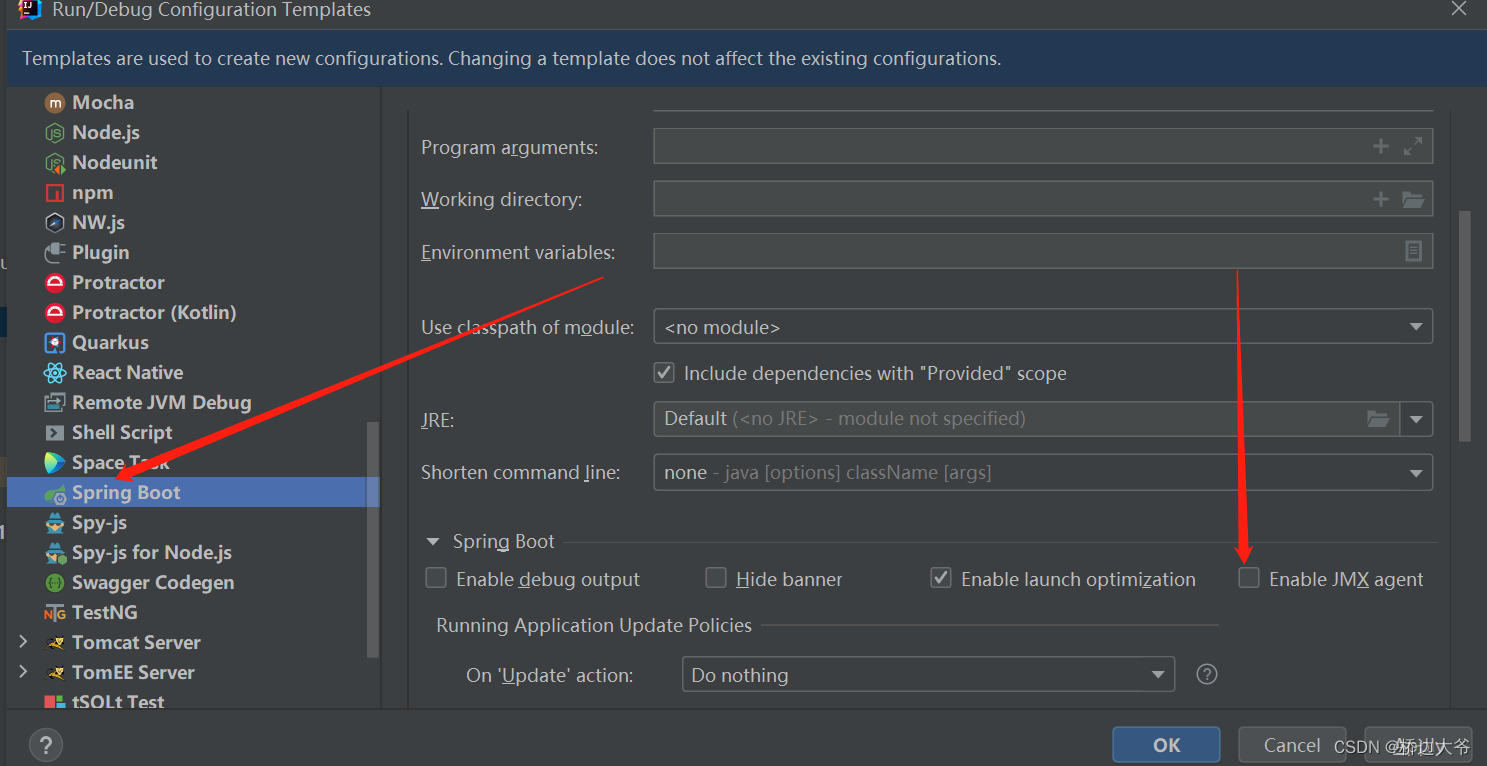Click the TomEE Server icon
The width and height of the screenshot is (1487, 766).
(55, 672)
